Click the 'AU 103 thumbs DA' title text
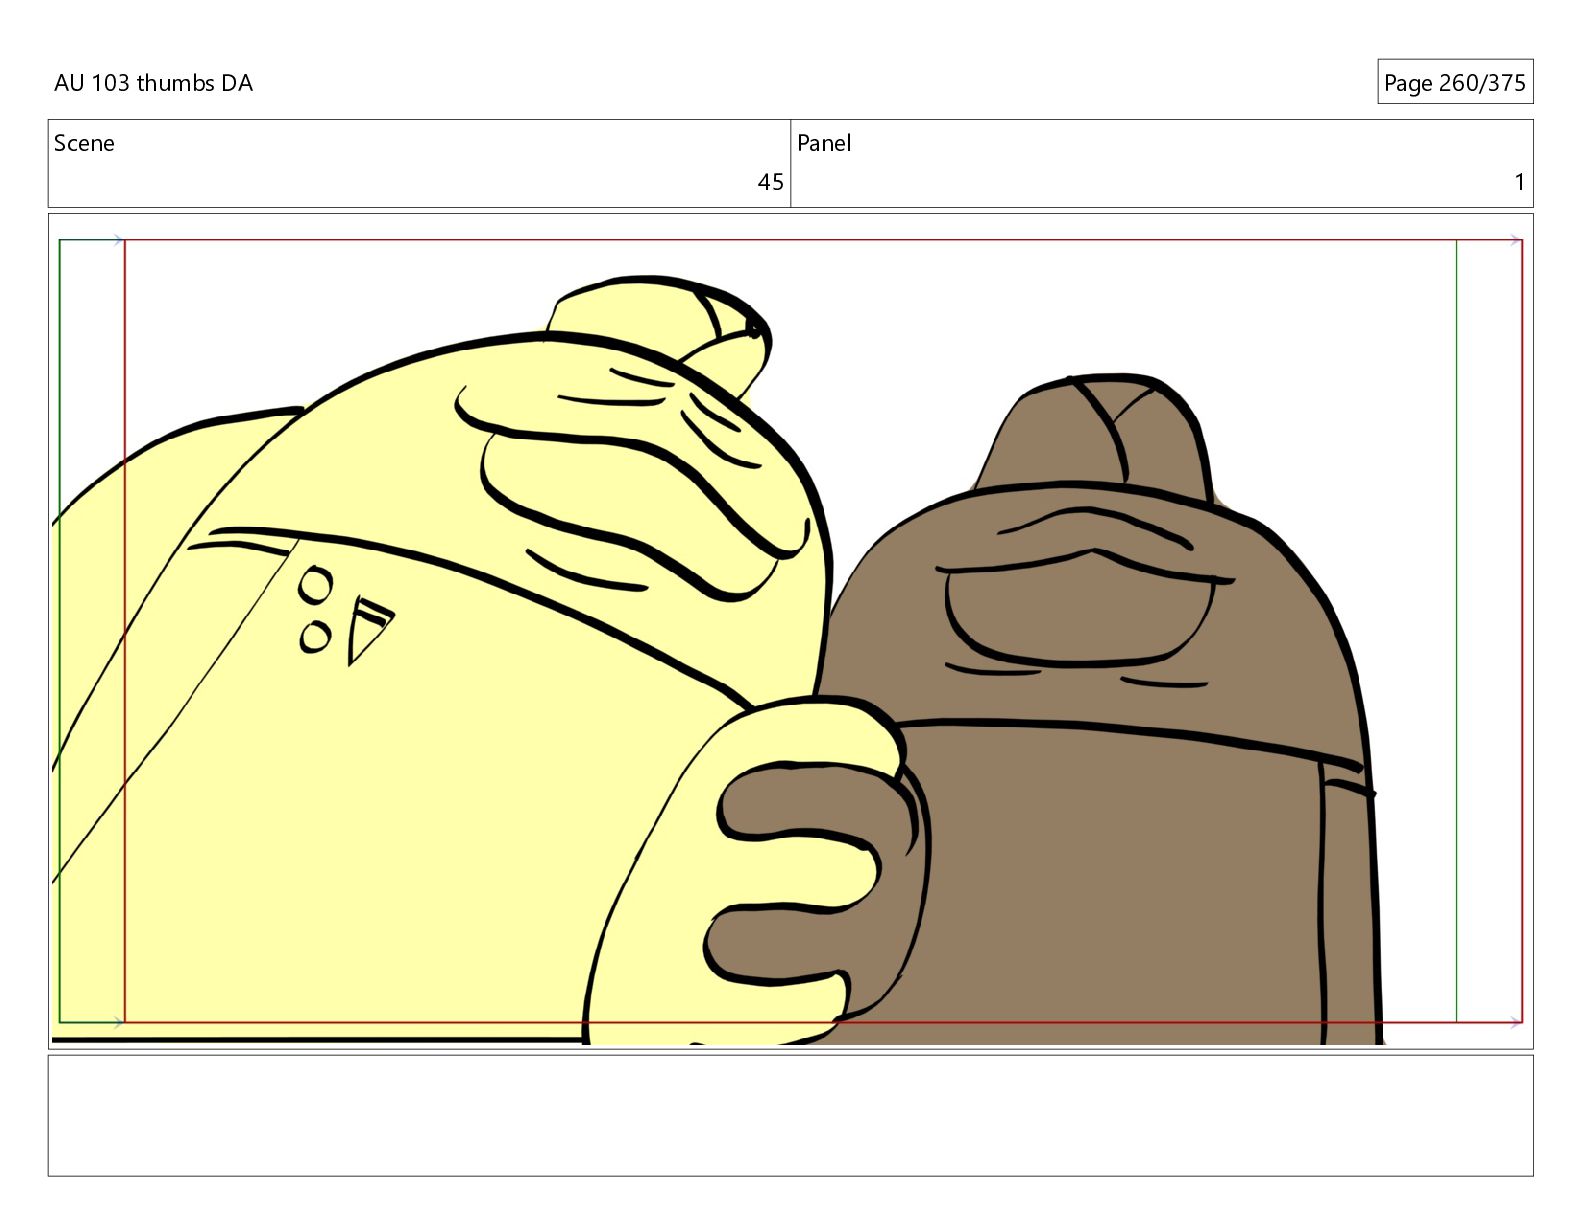The image size is (1584, 1224). point(153,83)
